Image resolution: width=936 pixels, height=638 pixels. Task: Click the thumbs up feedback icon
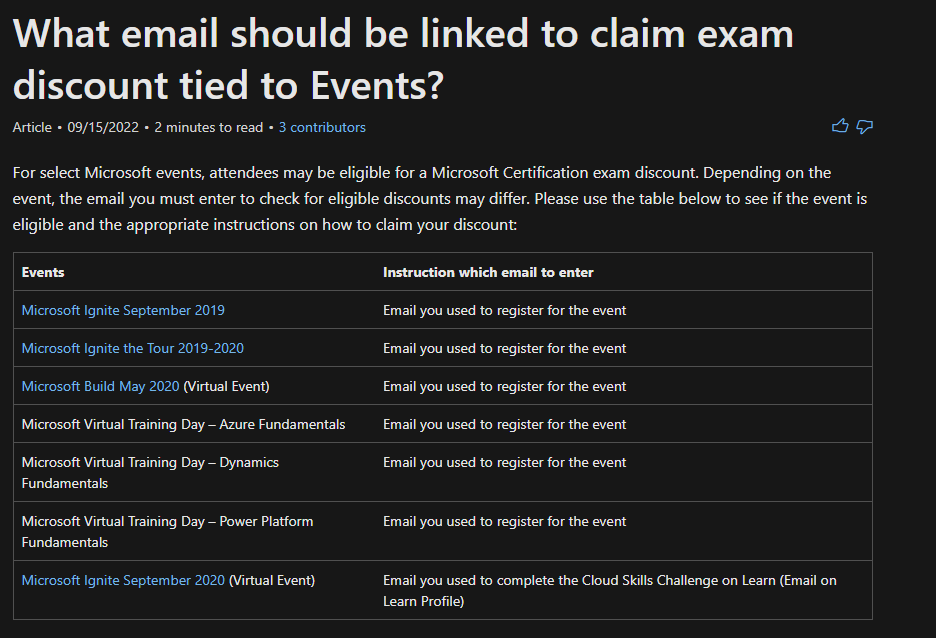[x=840, y=126]
